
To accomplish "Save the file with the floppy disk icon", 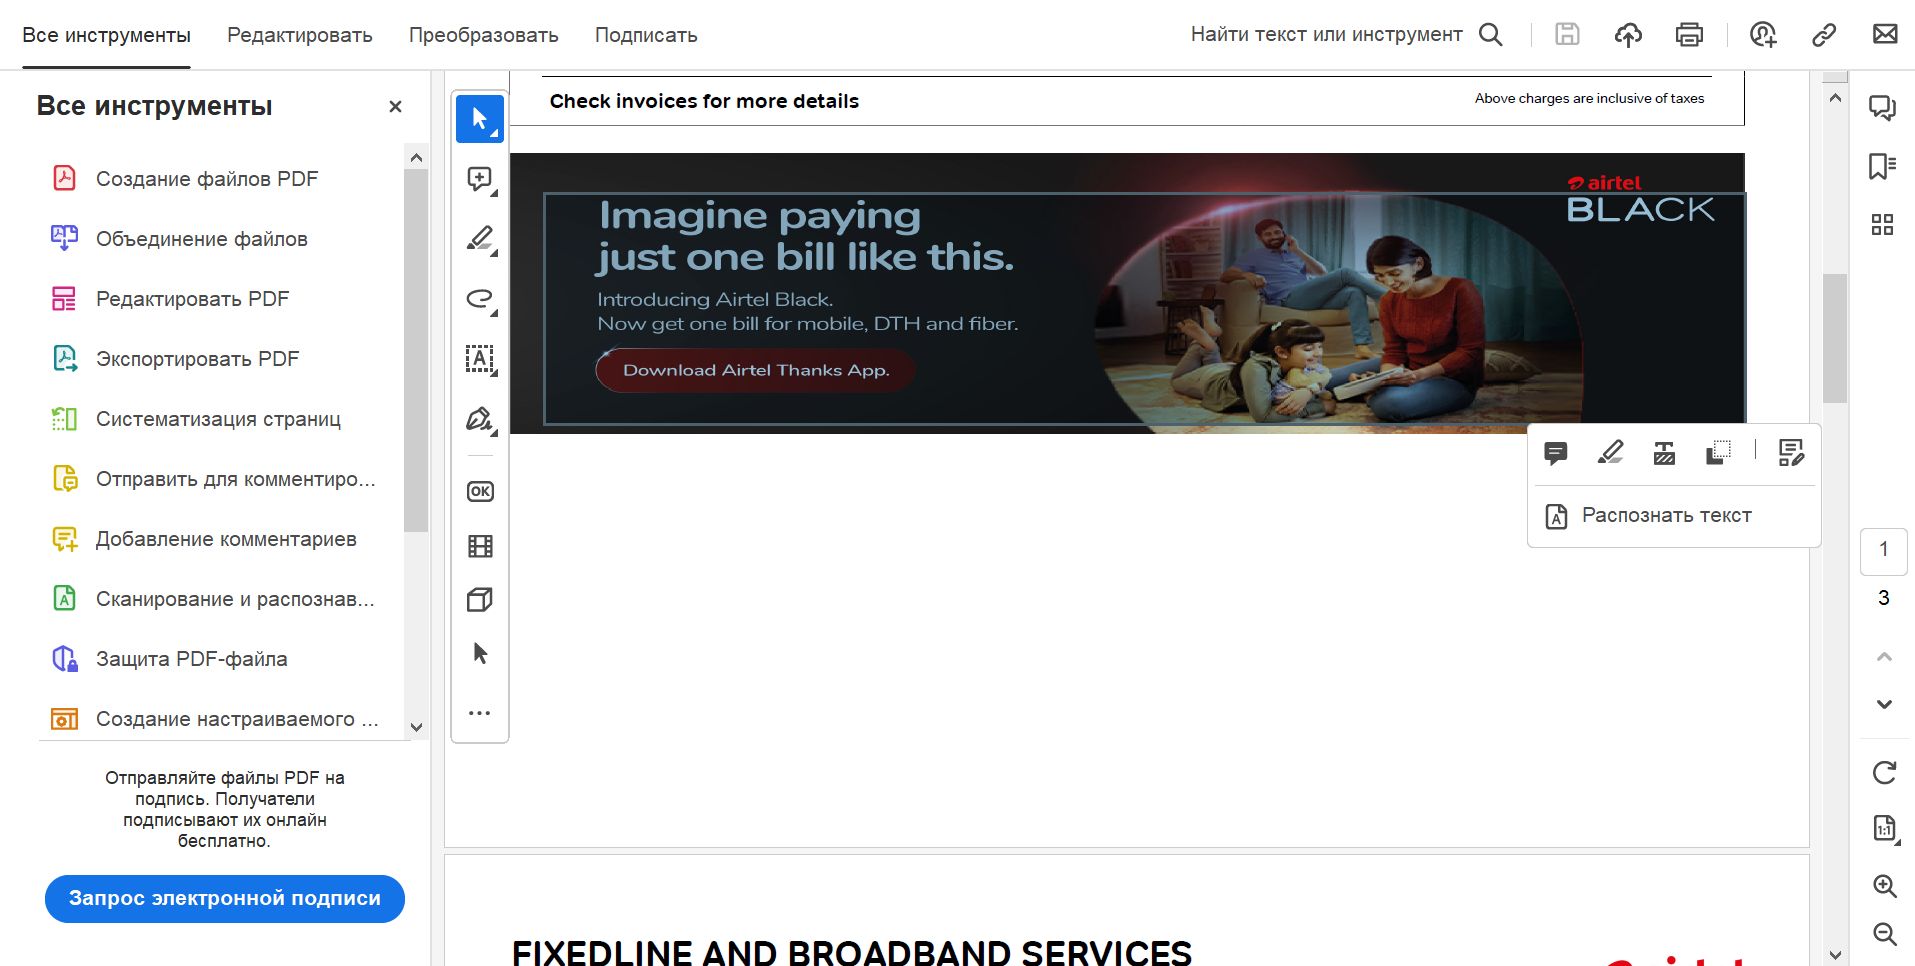I will click(1567, 35).
